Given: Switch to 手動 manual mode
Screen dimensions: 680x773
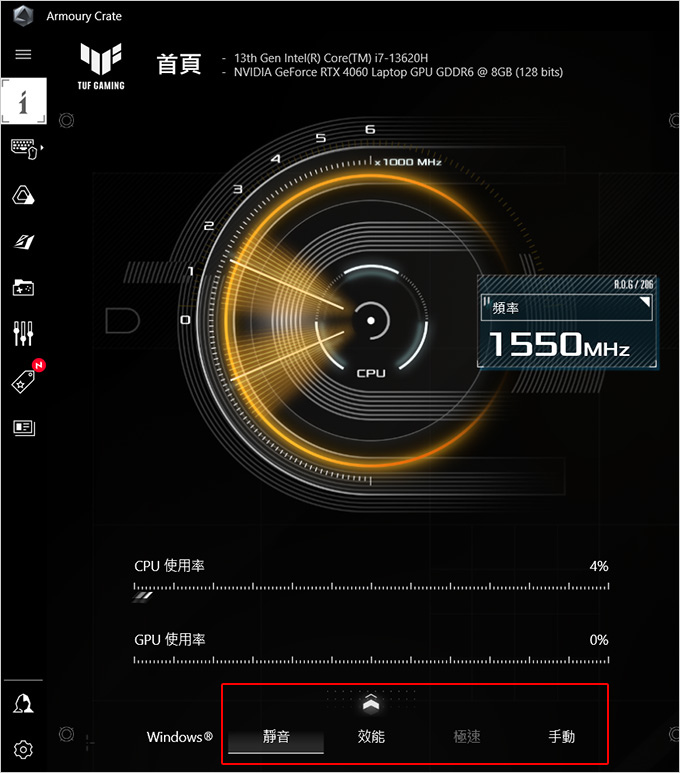Looking at the screenshot, I should [562, 737].
